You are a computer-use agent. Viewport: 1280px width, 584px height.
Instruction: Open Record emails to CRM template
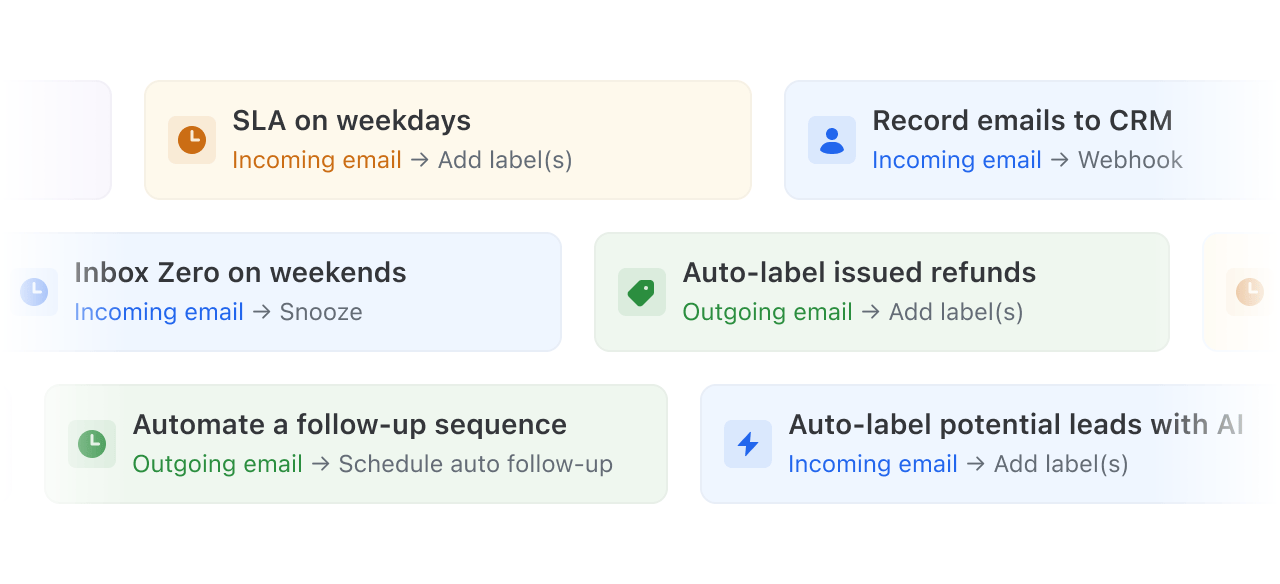coord(1022,121)
